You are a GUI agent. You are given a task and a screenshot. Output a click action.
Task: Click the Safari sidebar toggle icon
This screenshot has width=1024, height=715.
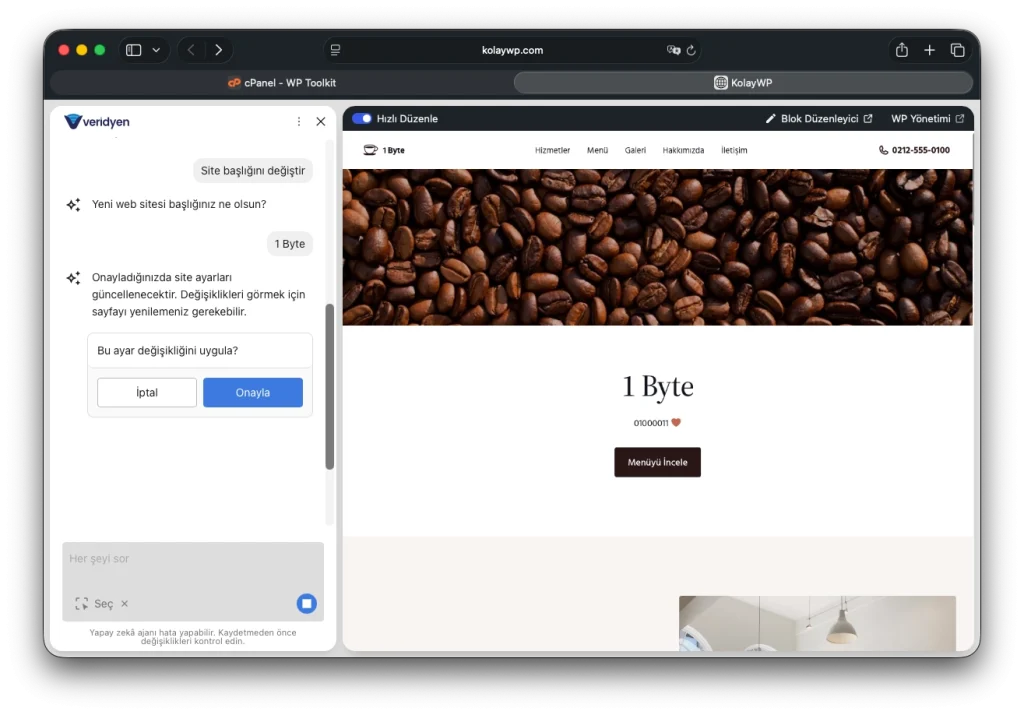tap(133, 50)
